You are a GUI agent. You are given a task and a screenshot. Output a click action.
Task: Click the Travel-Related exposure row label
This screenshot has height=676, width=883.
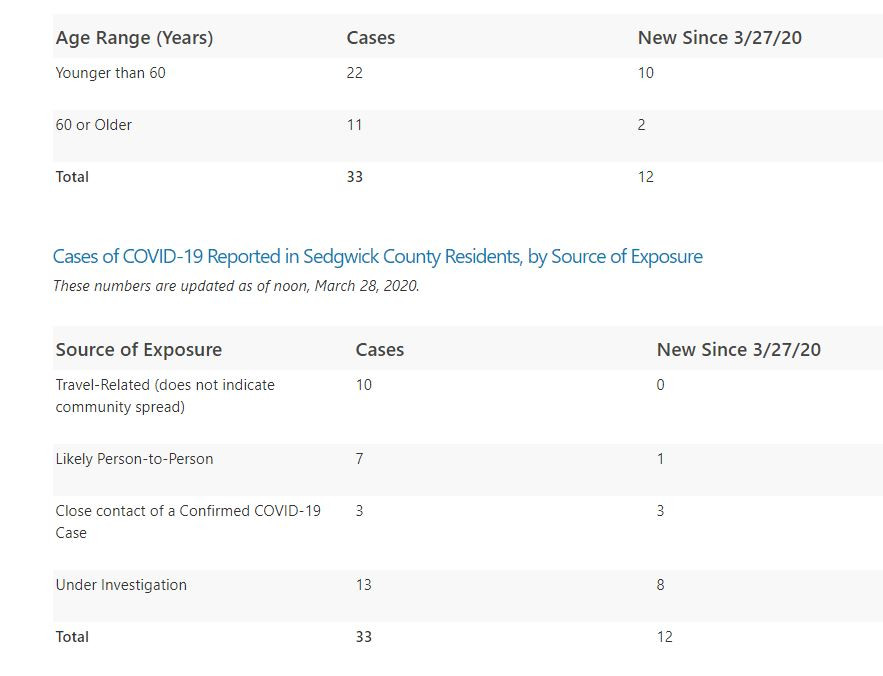[165, 396]
